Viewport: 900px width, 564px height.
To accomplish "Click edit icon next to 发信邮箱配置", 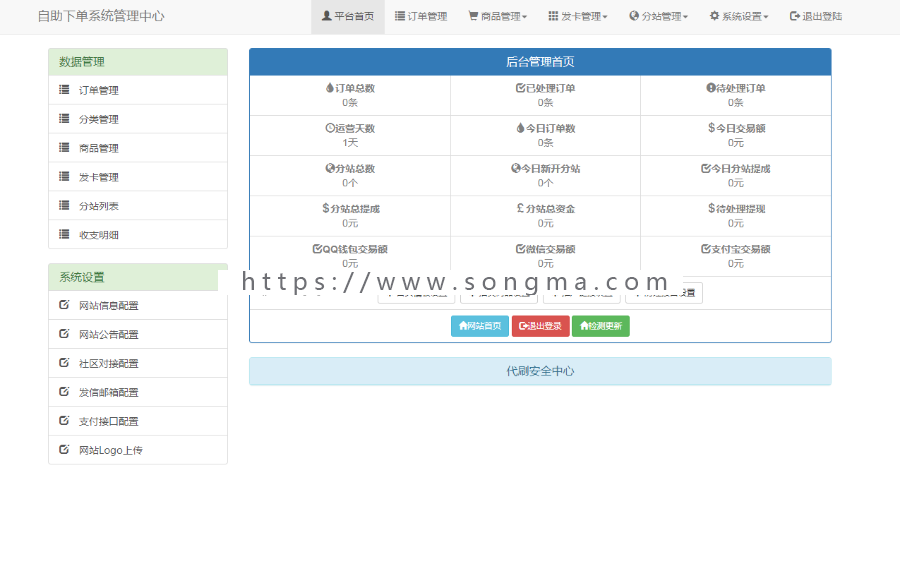I will [64, 391].
